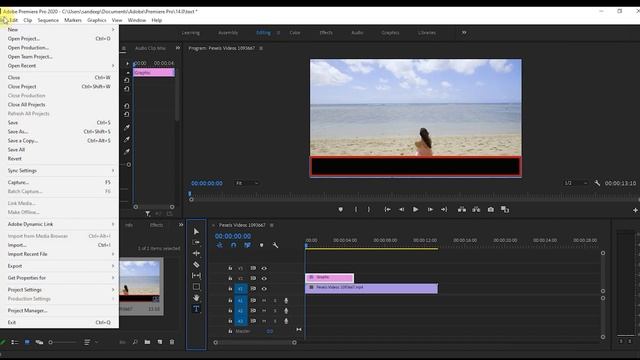Image resolution: width=640 pixels, height=360 pixels.
Task: Play the program monitor video
Action: [416, 209]
